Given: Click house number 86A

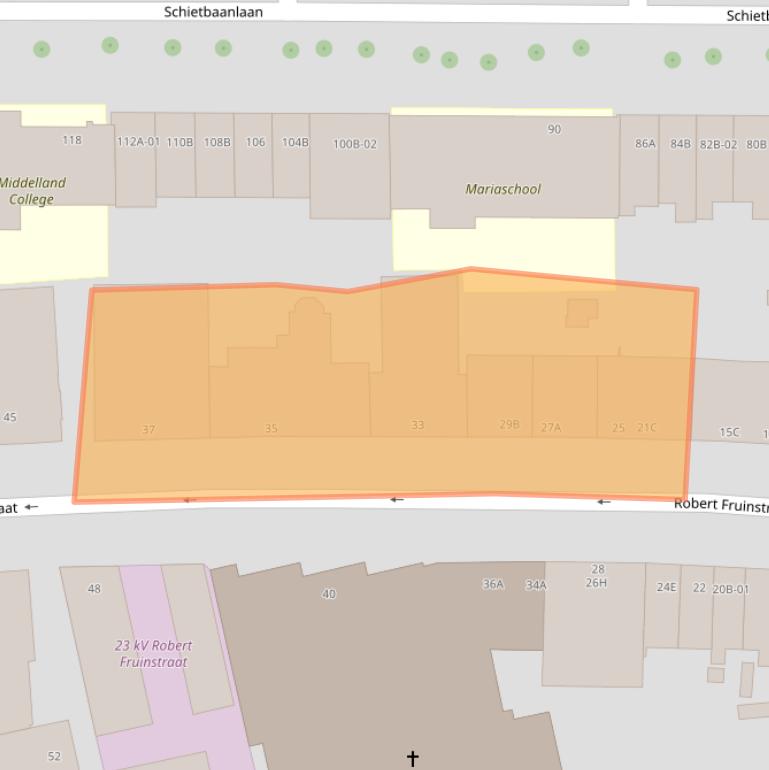Looking at the screenshot, I should click(645, 143).
